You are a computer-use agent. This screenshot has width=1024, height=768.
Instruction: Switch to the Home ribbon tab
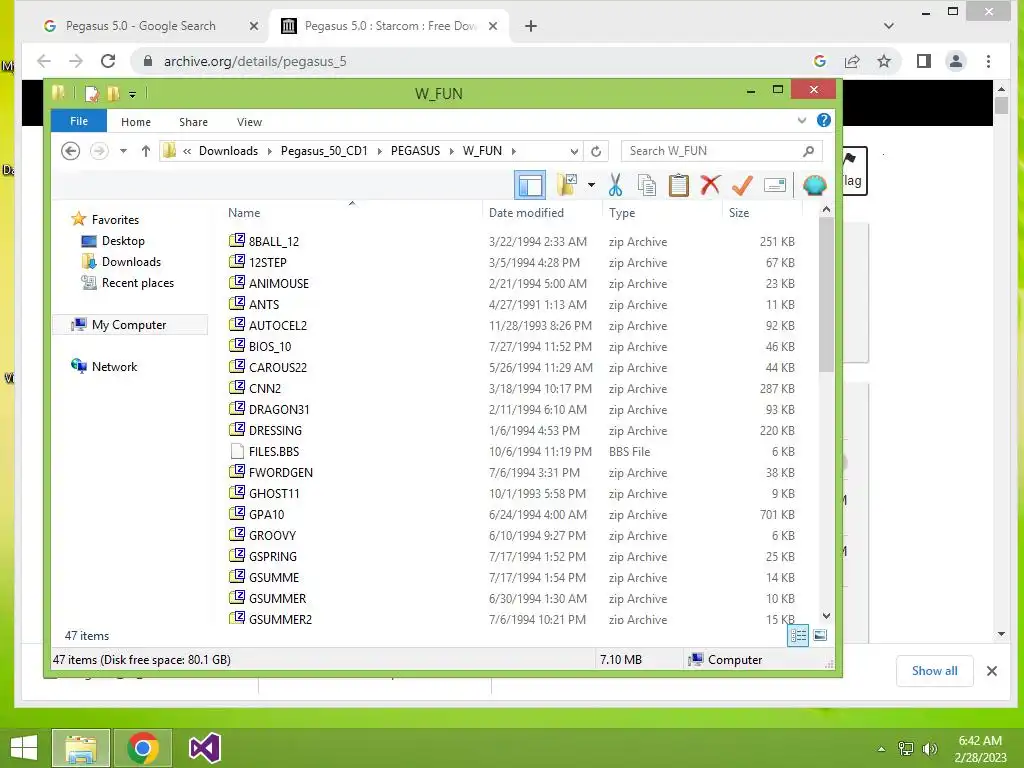pyautogui.click(x=136, y=122)
